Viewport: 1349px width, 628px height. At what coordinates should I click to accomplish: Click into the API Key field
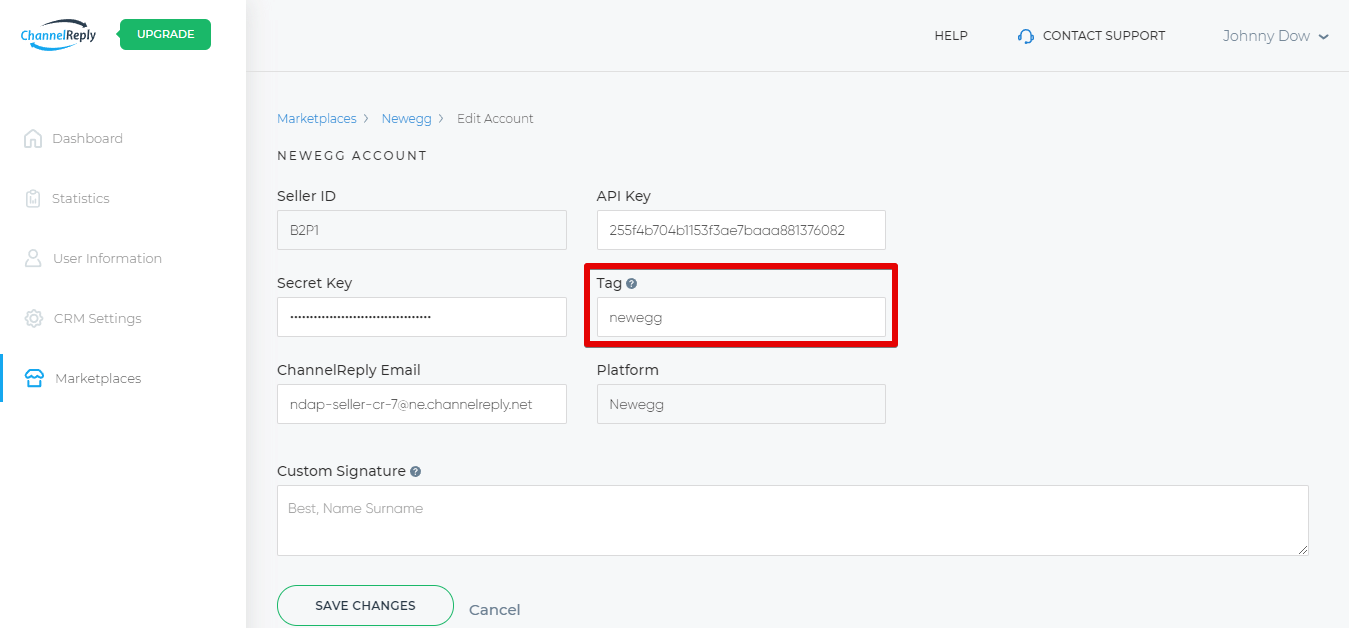[741, 230]
